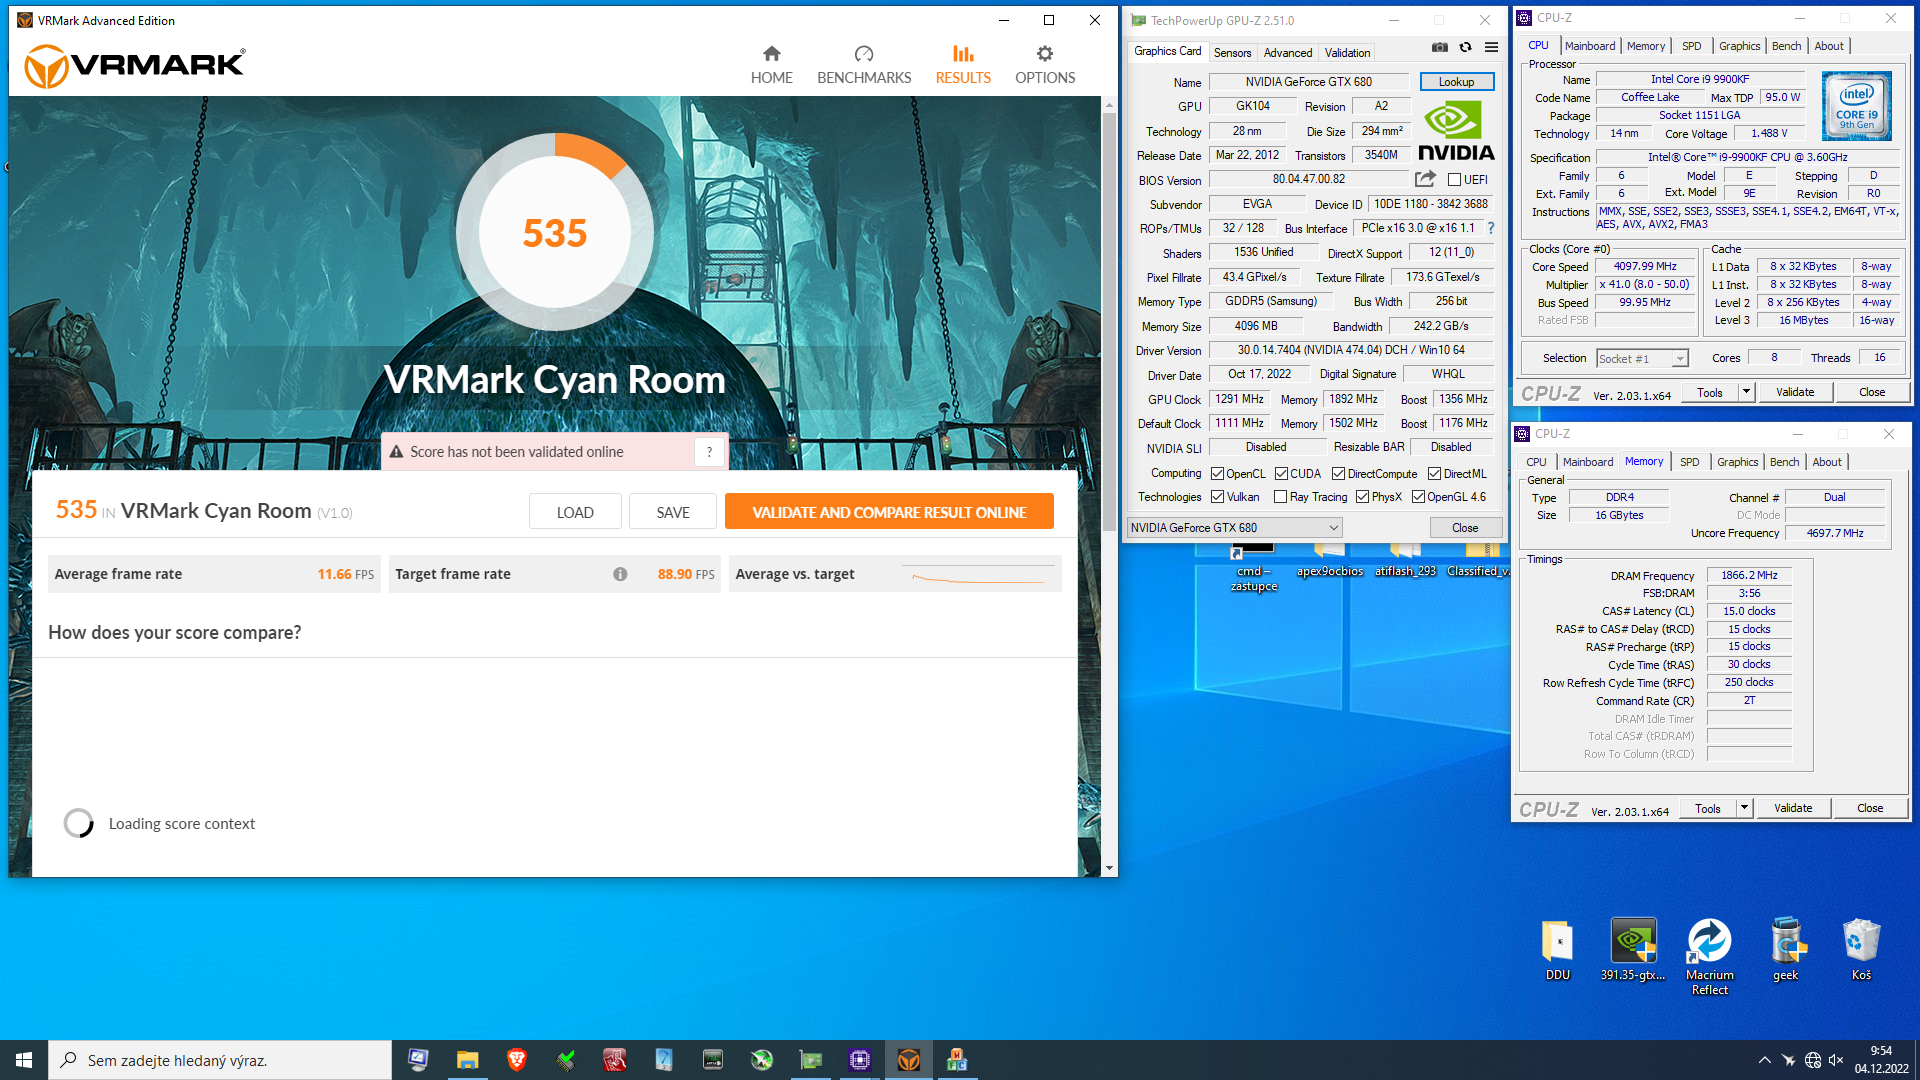Toggle the DirectCompute checkbox
This screenshot has height=1080, width=1920.
pos(1338,474)
